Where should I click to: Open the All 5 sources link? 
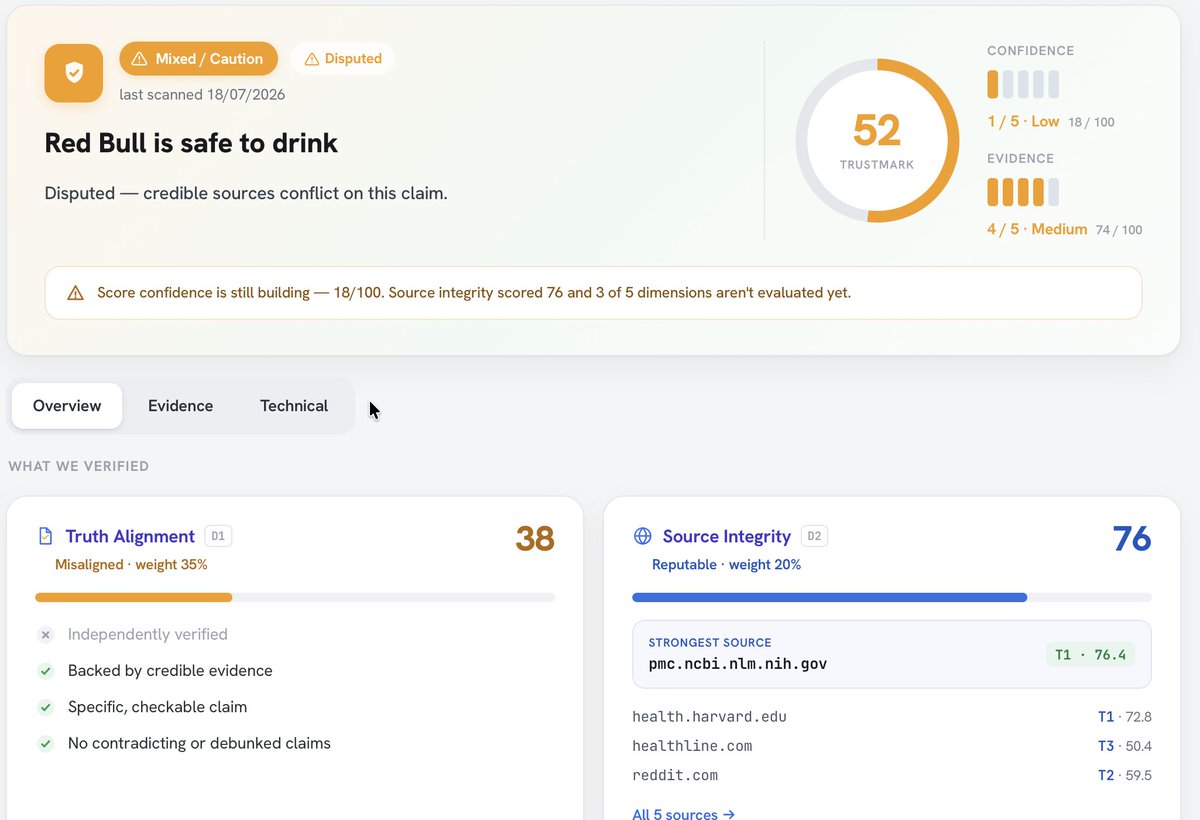[x=684, y=814]
